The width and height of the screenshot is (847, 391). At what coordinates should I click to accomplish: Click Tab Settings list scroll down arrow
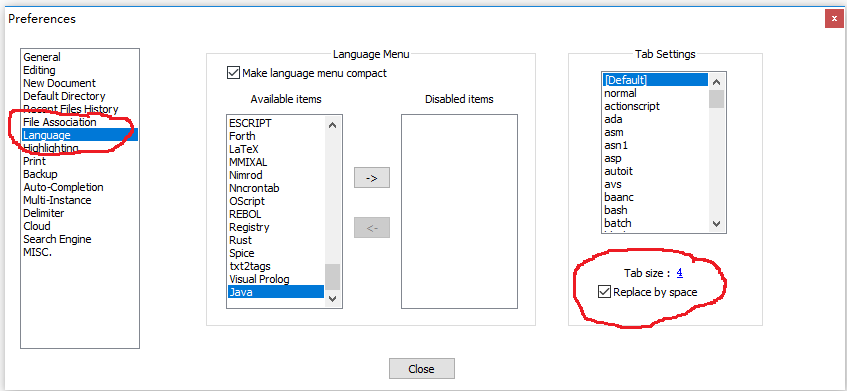pos(717,223)
